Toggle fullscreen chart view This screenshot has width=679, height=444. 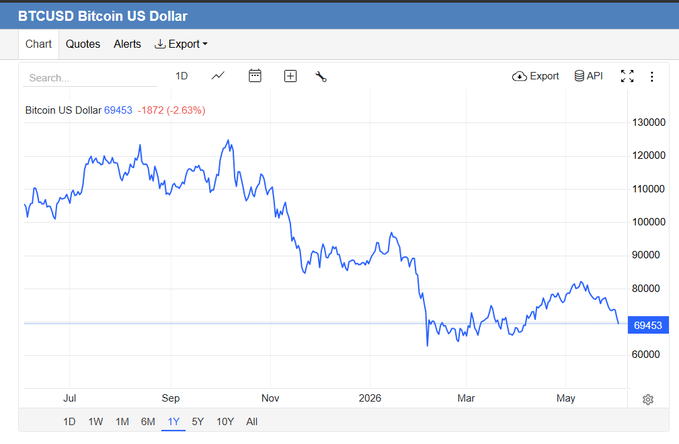(627, 76)
